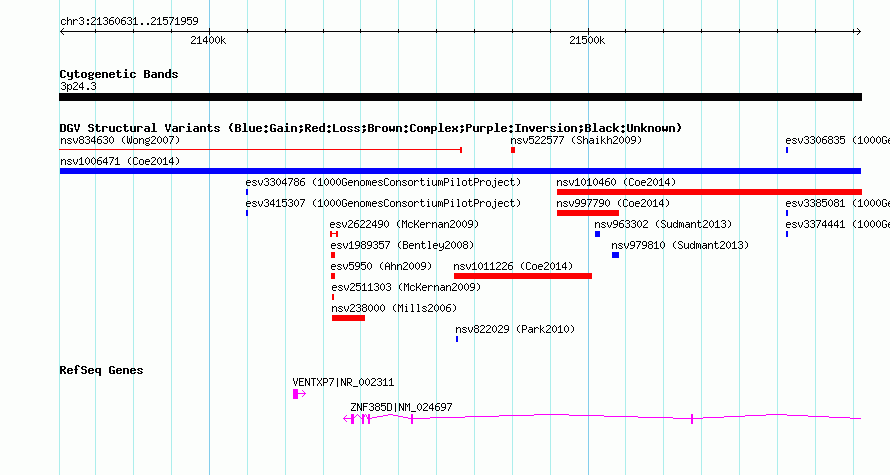Image resolution: width=890 pixels, height=475 pixels.
Task: Select the nsv1010460 red loss bar
Action: [709, 192]
